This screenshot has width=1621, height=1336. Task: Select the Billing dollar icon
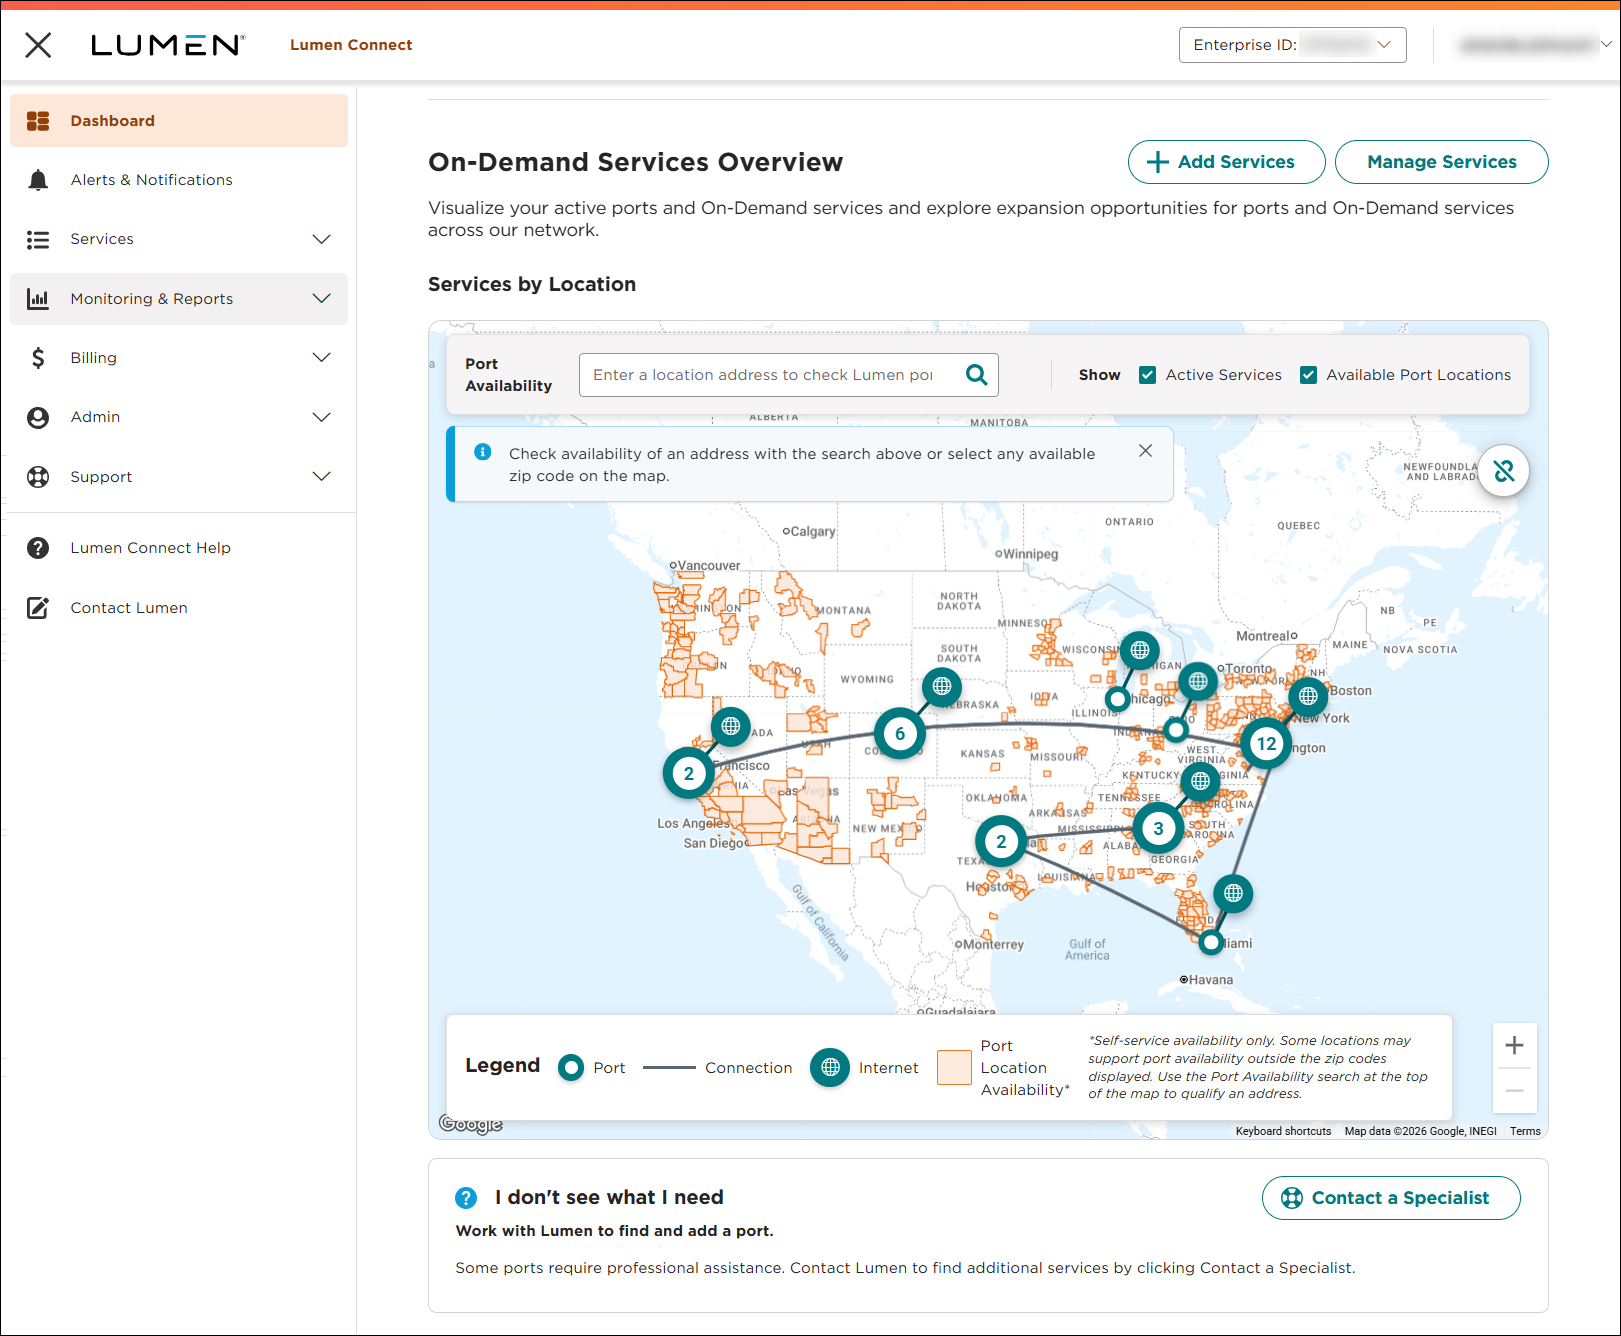(x=38, y=357)
